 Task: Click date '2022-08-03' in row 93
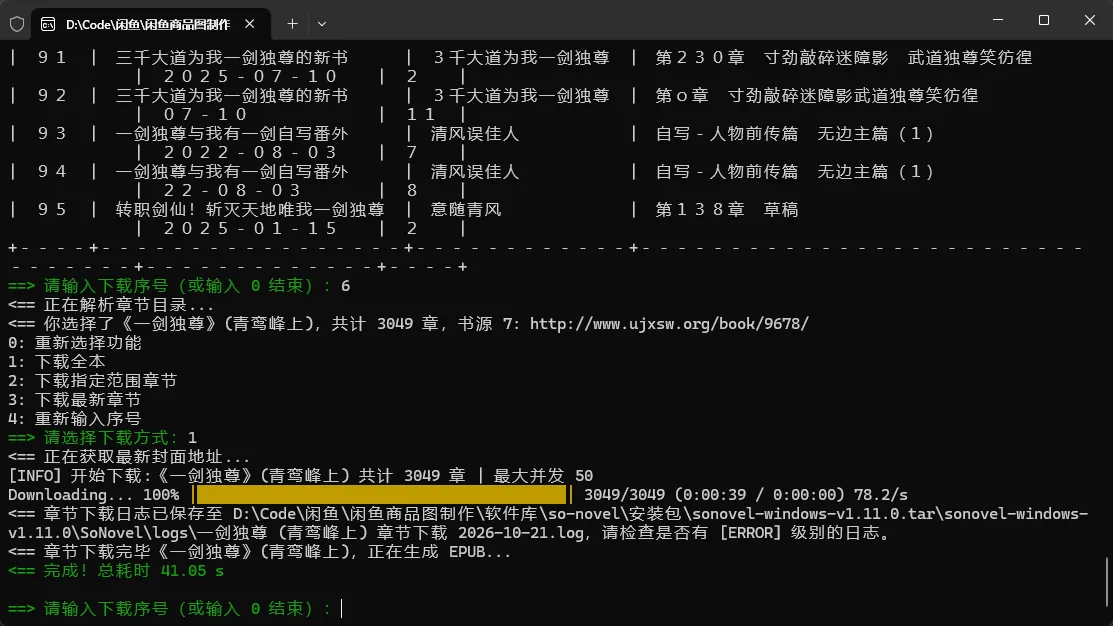click(x=251, y=152)
